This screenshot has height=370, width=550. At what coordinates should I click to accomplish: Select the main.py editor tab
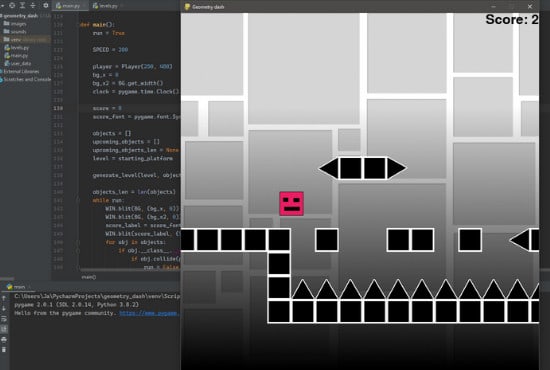[69, 6]
